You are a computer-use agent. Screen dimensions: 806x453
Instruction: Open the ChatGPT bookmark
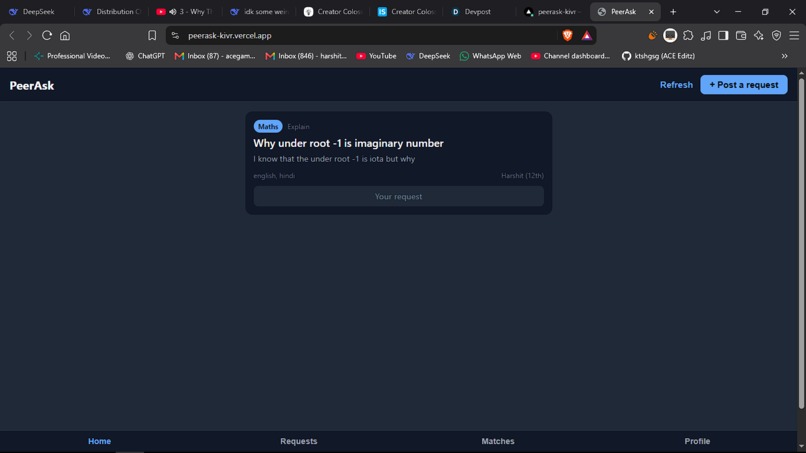pyautogui.click(x=145, y=56)
